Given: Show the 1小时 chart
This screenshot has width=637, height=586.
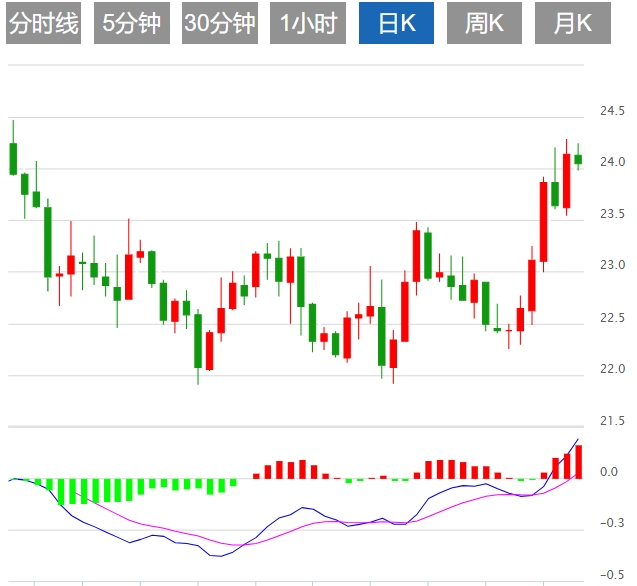Looking at the screenshot, I should (309, 24).
